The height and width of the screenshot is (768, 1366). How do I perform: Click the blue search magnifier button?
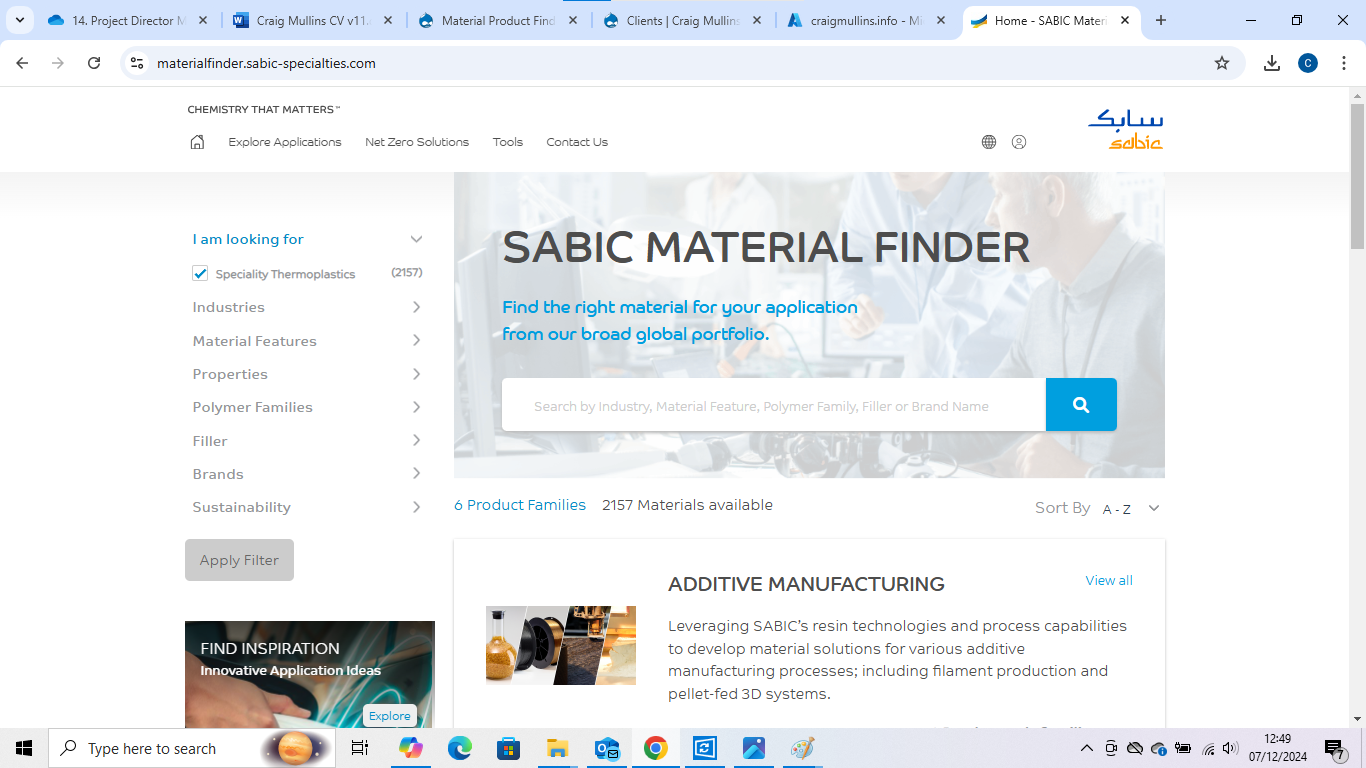pos(1081,405)
